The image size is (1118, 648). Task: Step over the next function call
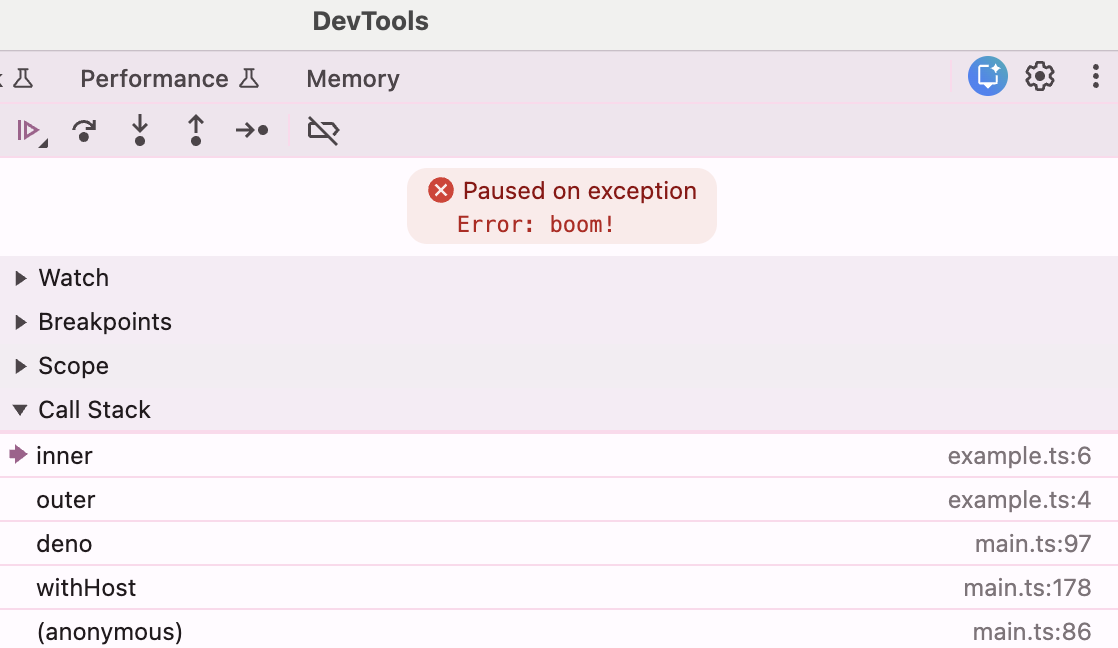pos(84,130)
